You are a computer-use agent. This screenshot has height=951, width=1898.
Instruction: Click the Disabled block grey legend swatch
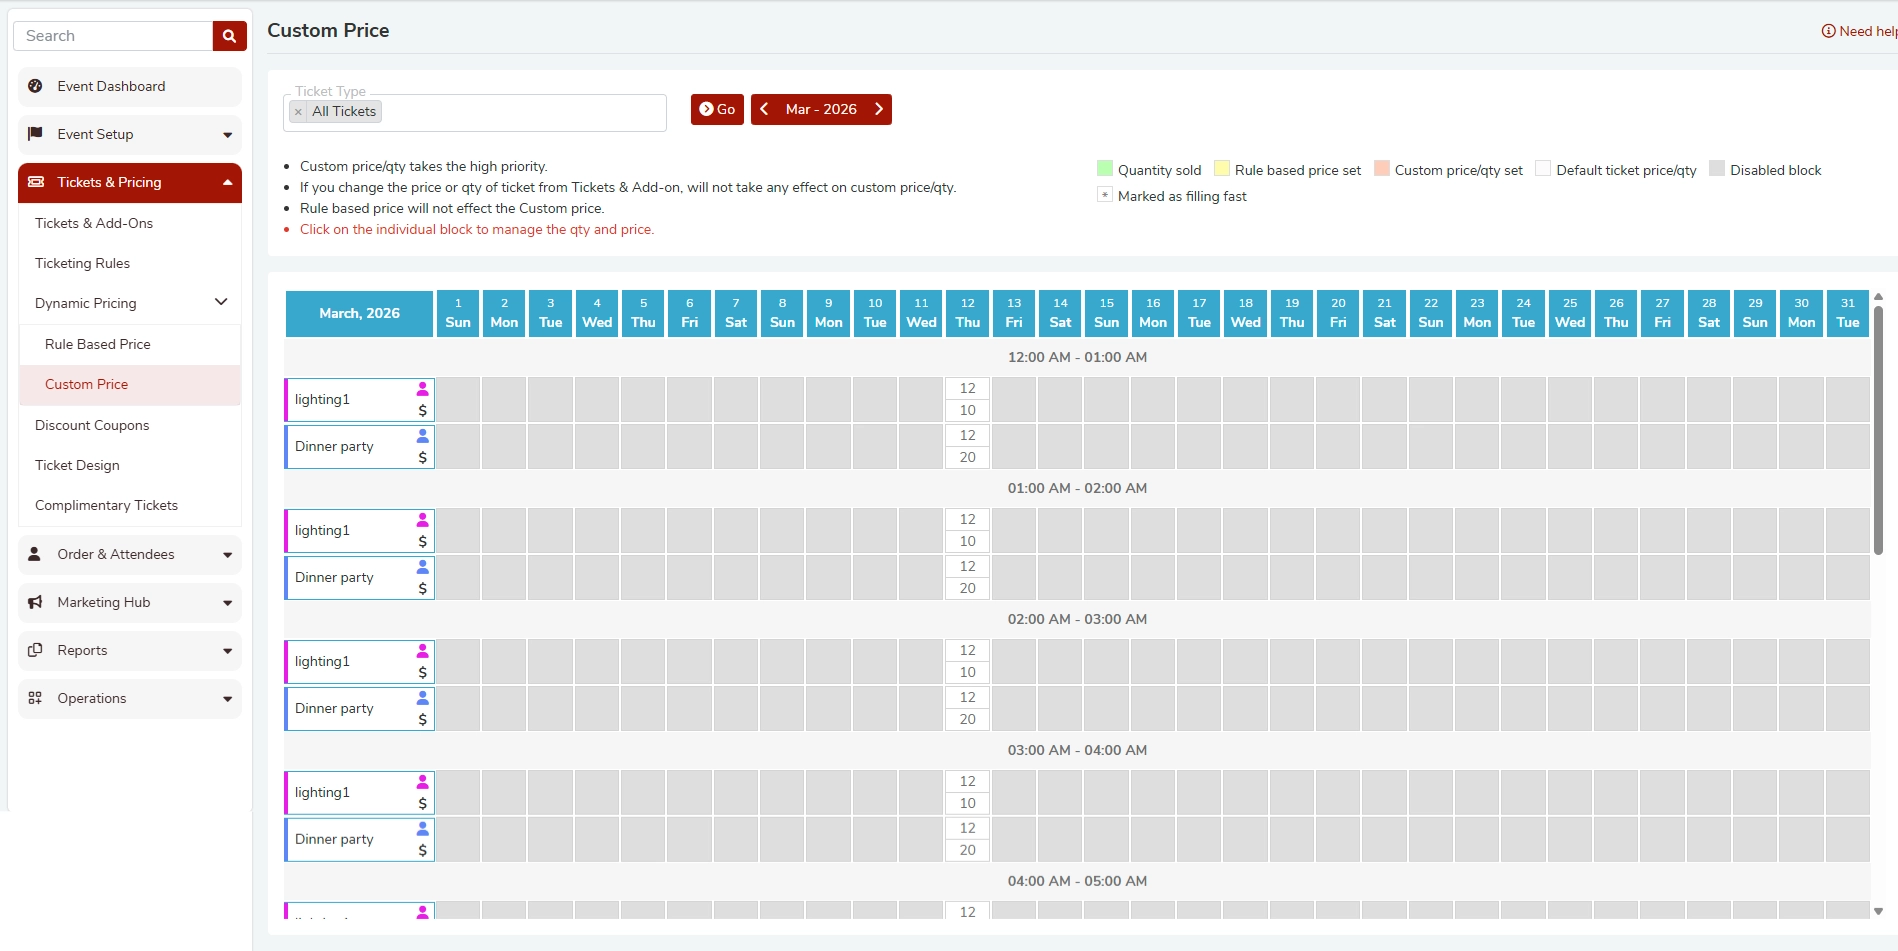(x=1717, y=168)
